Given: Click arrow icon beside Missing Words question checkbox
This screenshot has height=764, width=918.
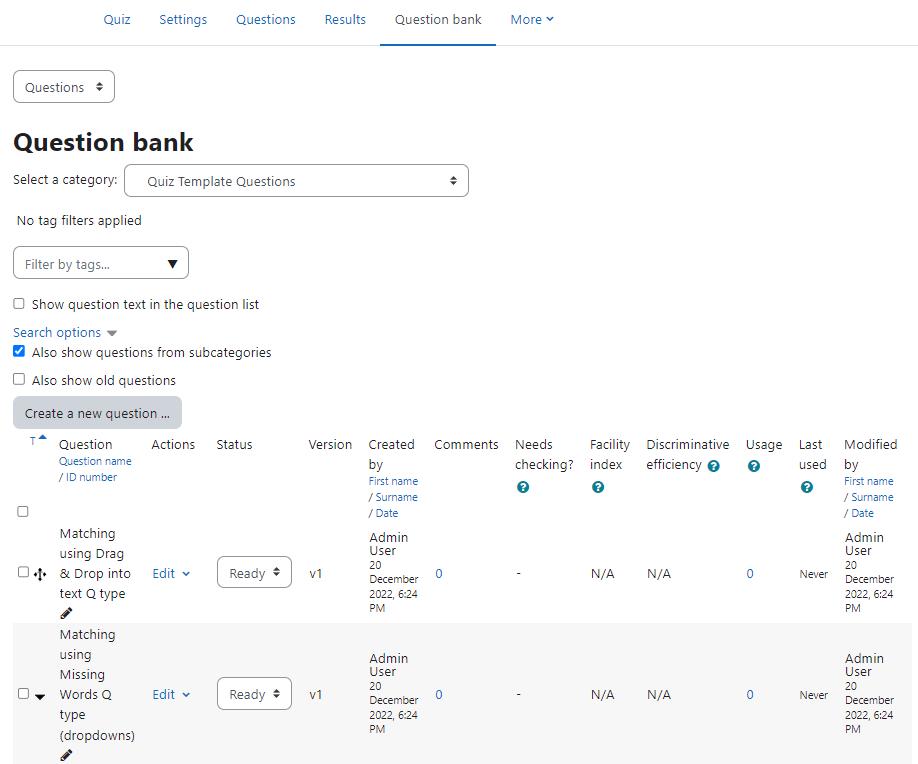Looking at the screenshot, I should click(40, 696).
